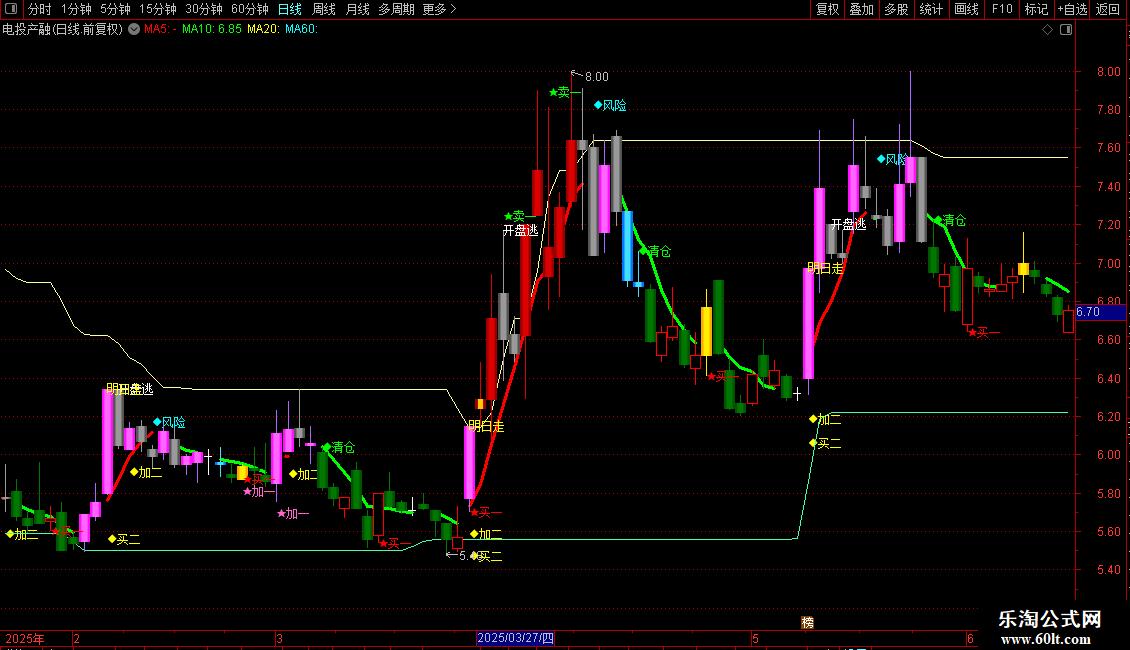The width and height of the screenshot is (1130, 650).
Task: Open the 多周期 multi-period view
Action: click(396, 9)
